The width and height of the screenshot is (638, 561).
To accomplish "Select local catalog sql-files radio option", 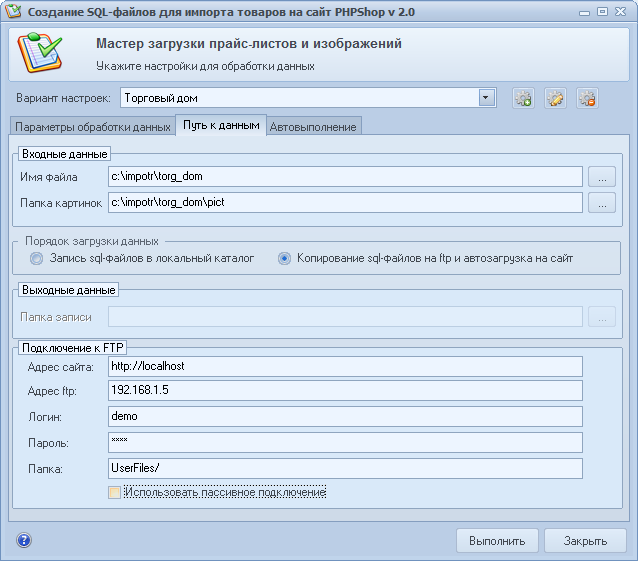I will tap(36, 258).
